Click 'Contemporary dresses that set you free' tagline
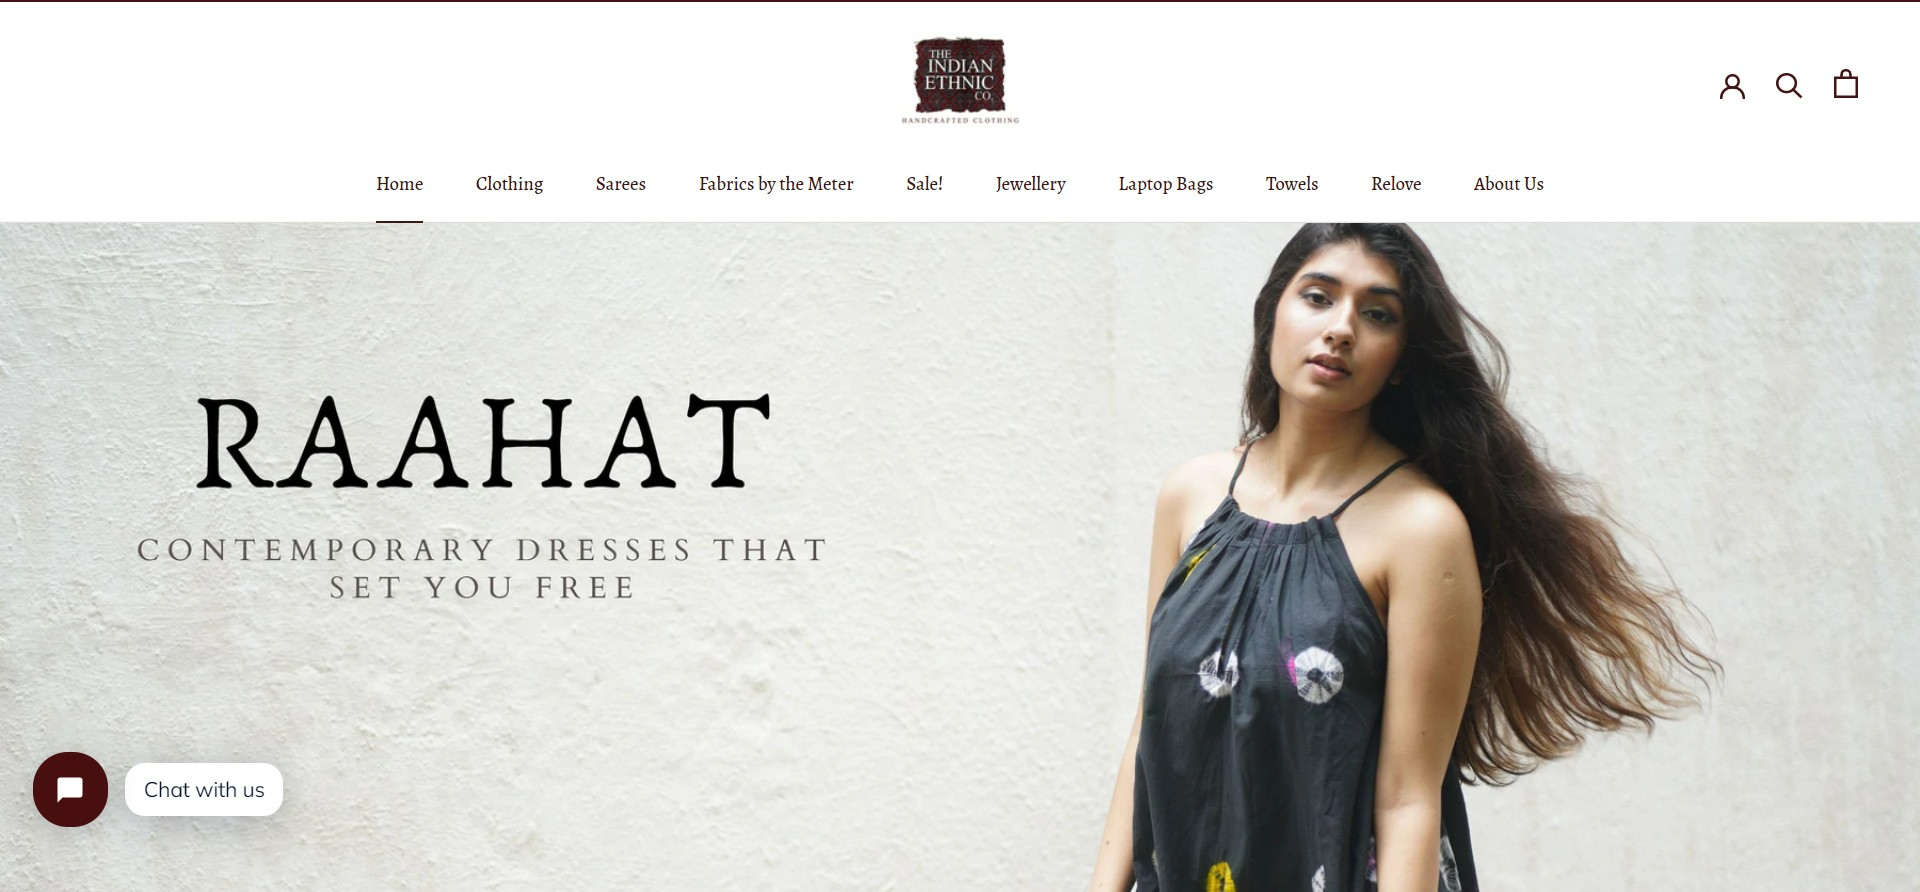Image resolution: width=1920 pixels, height=892 pixels. click(x=482, y=568)
